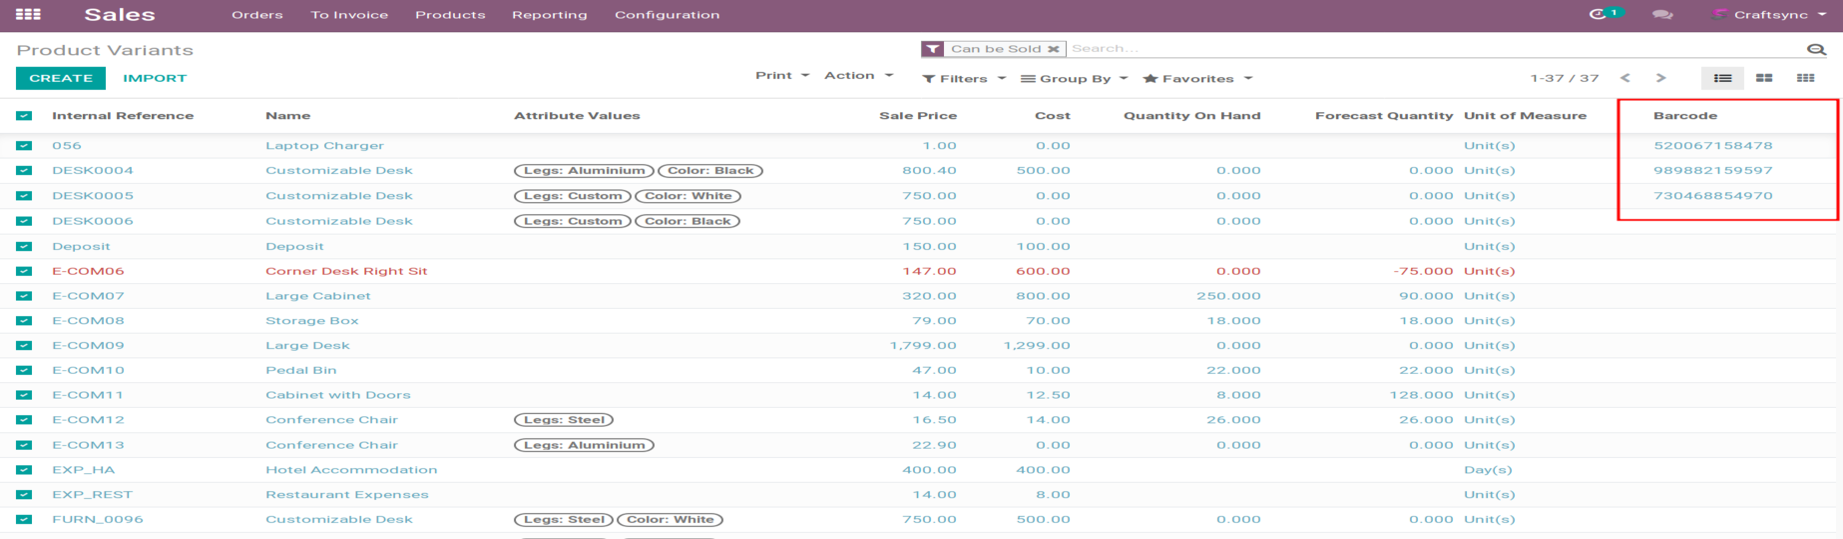Open the Configuration menu
The image size is (1843, 539).
667,15
